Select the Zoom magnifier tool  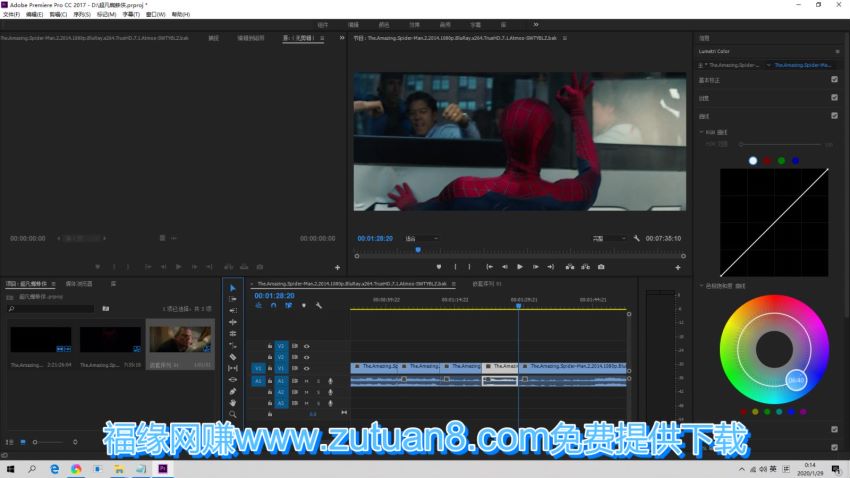233,415
